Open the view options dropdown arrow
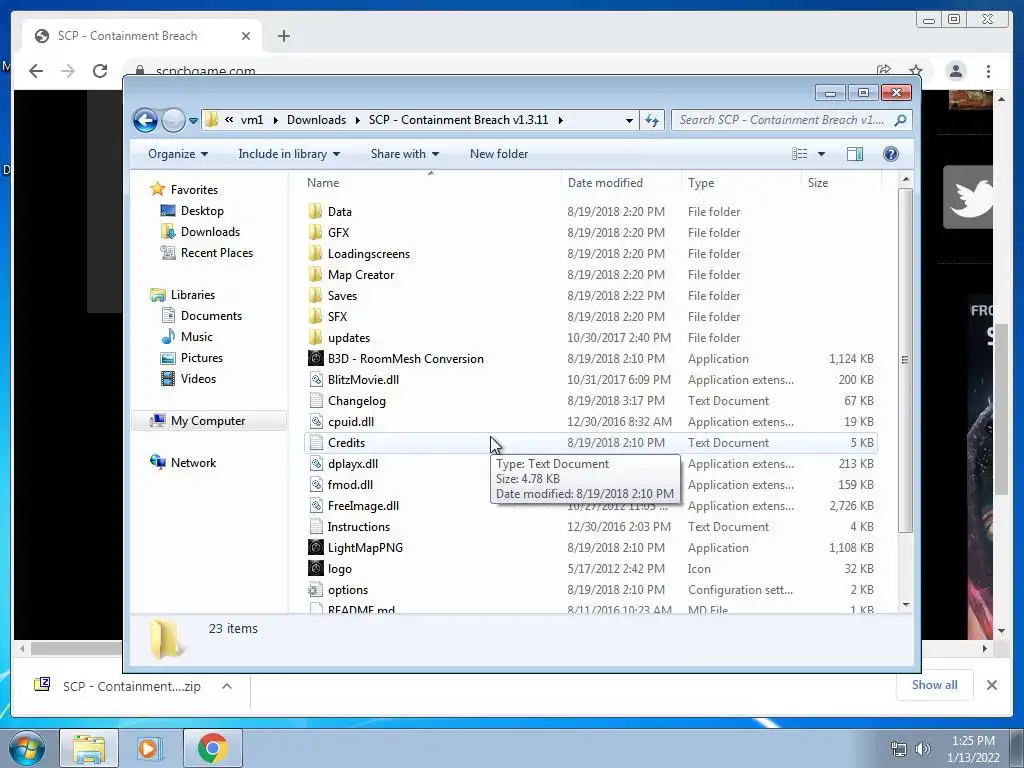1024x768 pixels. point(822,154)
